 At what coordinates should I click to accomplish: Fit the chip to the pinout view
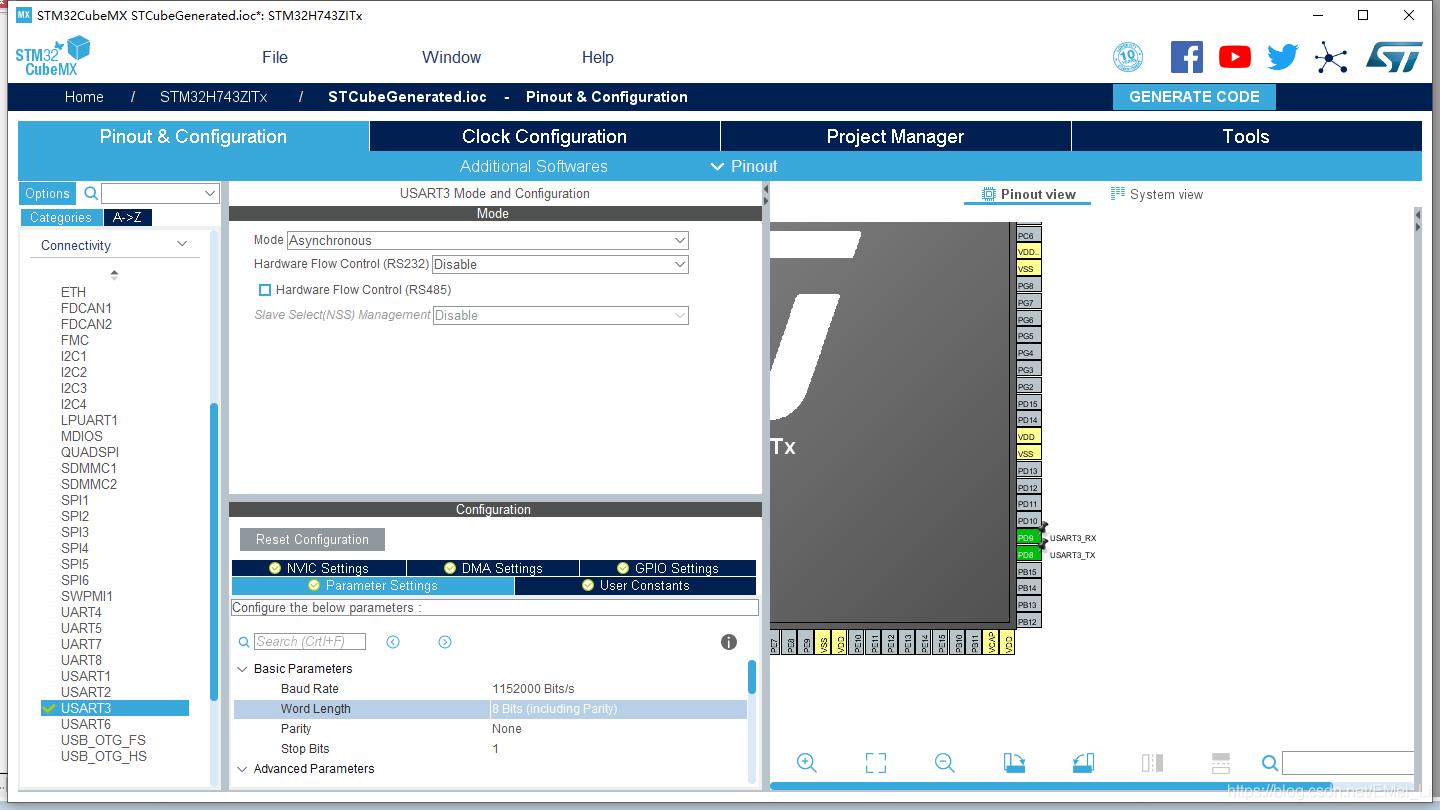point(876,763)
